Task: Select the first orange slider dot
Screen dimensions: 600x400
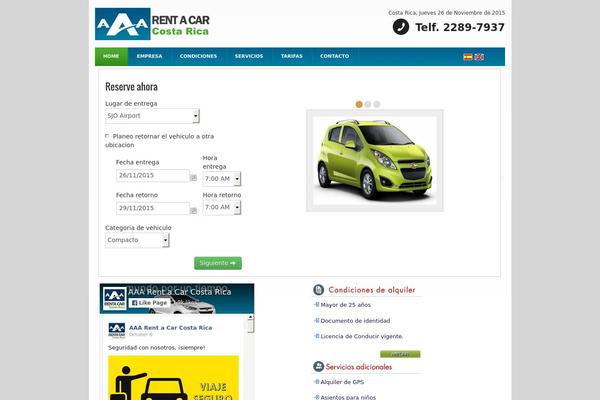Action: pos(359,104)
